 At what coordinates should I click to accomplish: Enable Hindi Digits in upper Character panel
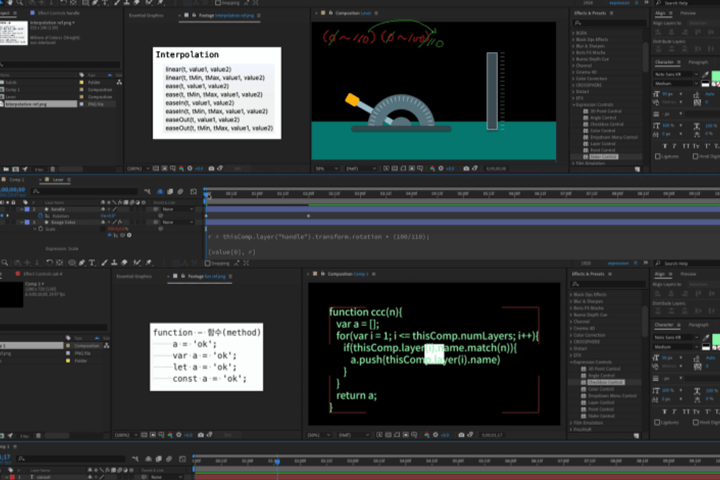(695, 157)
